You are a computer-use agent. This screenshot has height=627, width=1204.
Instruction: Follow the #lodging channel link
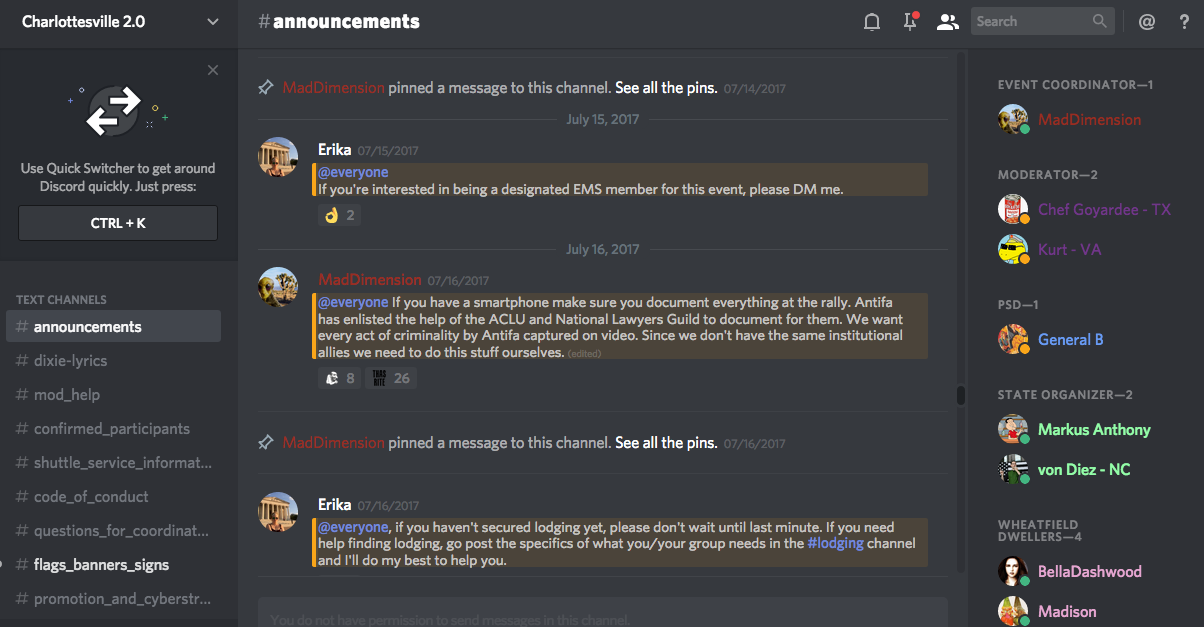835,544
